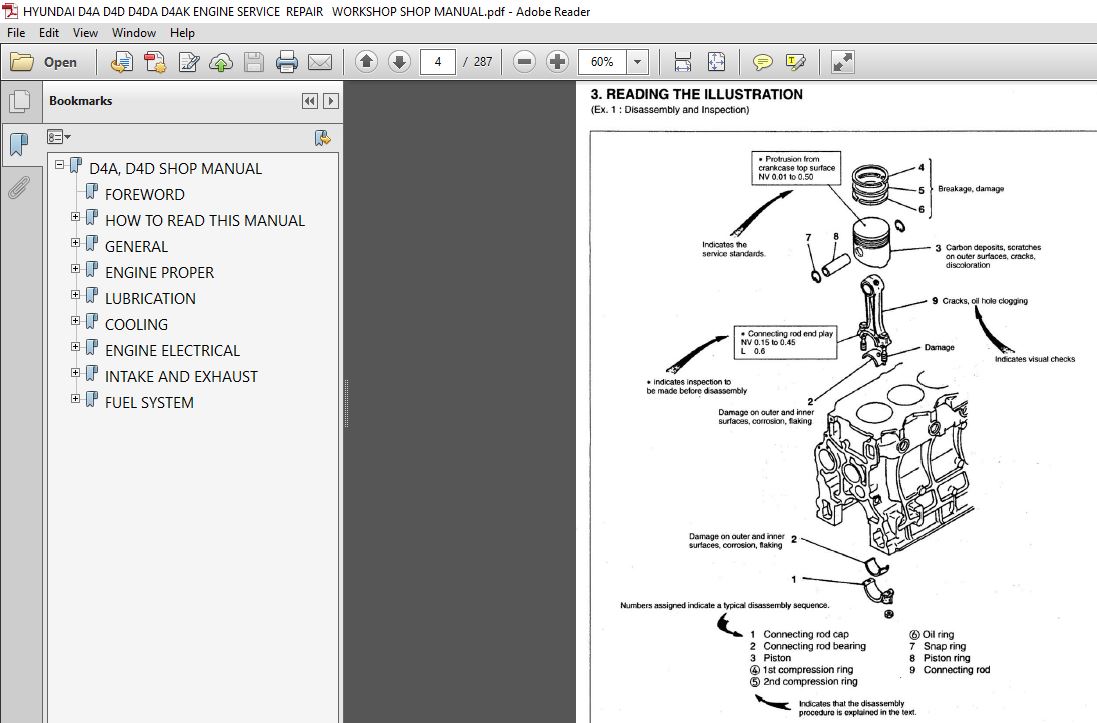
Task: Jump to LUBRICATION bookmark
Action: pos(150,298)
